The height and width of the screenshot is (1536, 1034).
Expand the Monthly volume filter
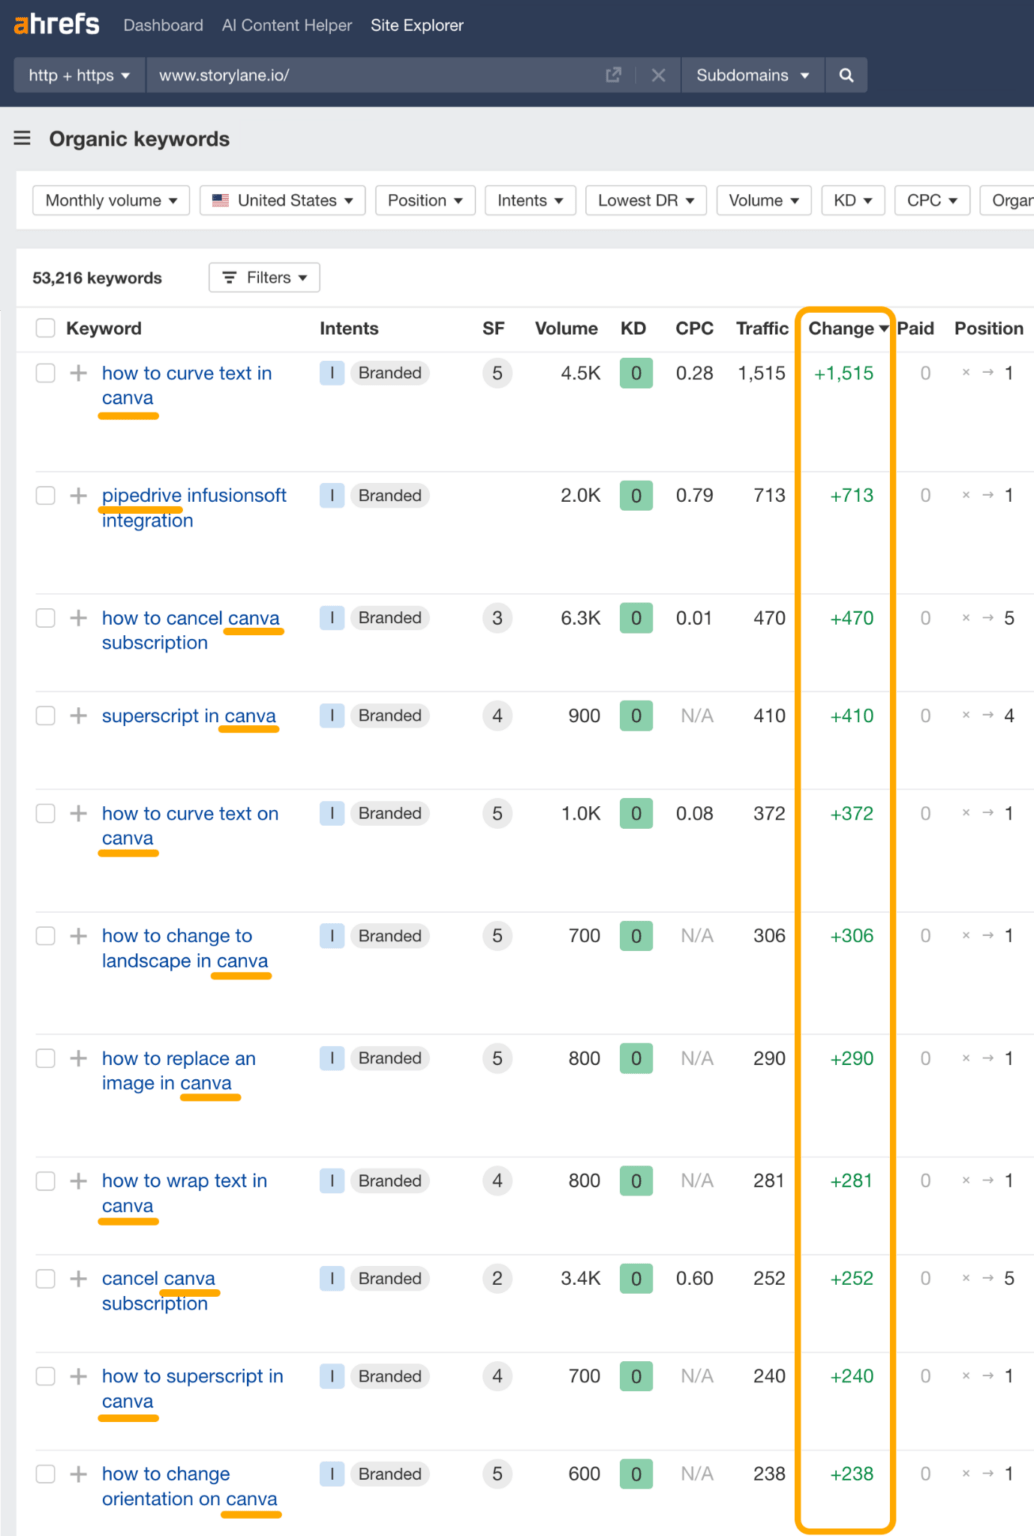[110, 200]
